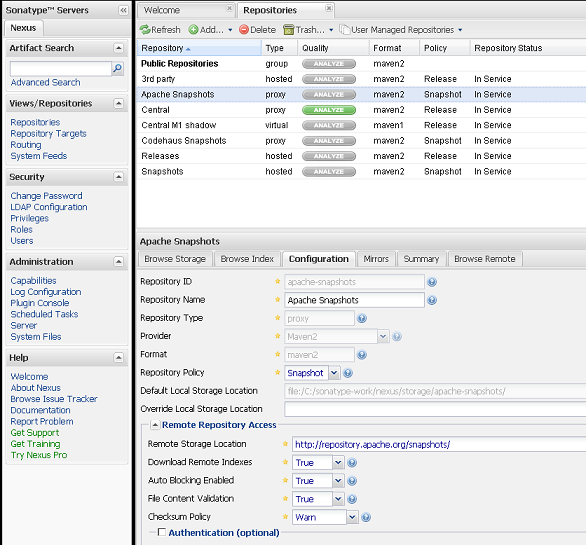Image resolution: width=586 pixels, height=545 pixels.
Task: Open the Checksum Policy dropdown
Action: point(352,517)
